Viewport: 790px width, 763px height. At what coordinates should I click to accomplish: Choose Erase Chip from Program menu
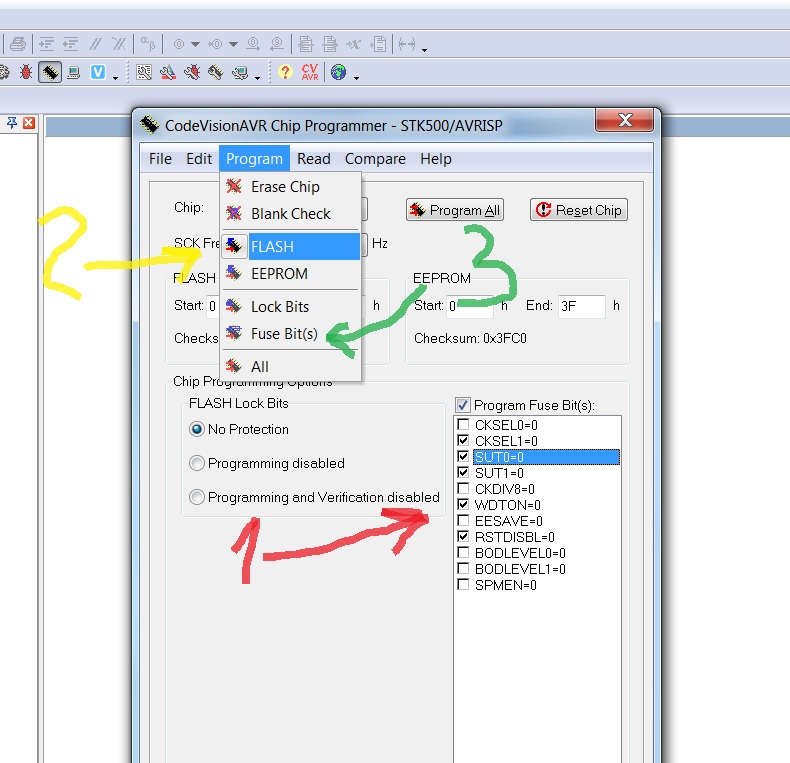(x=291, y=186)
